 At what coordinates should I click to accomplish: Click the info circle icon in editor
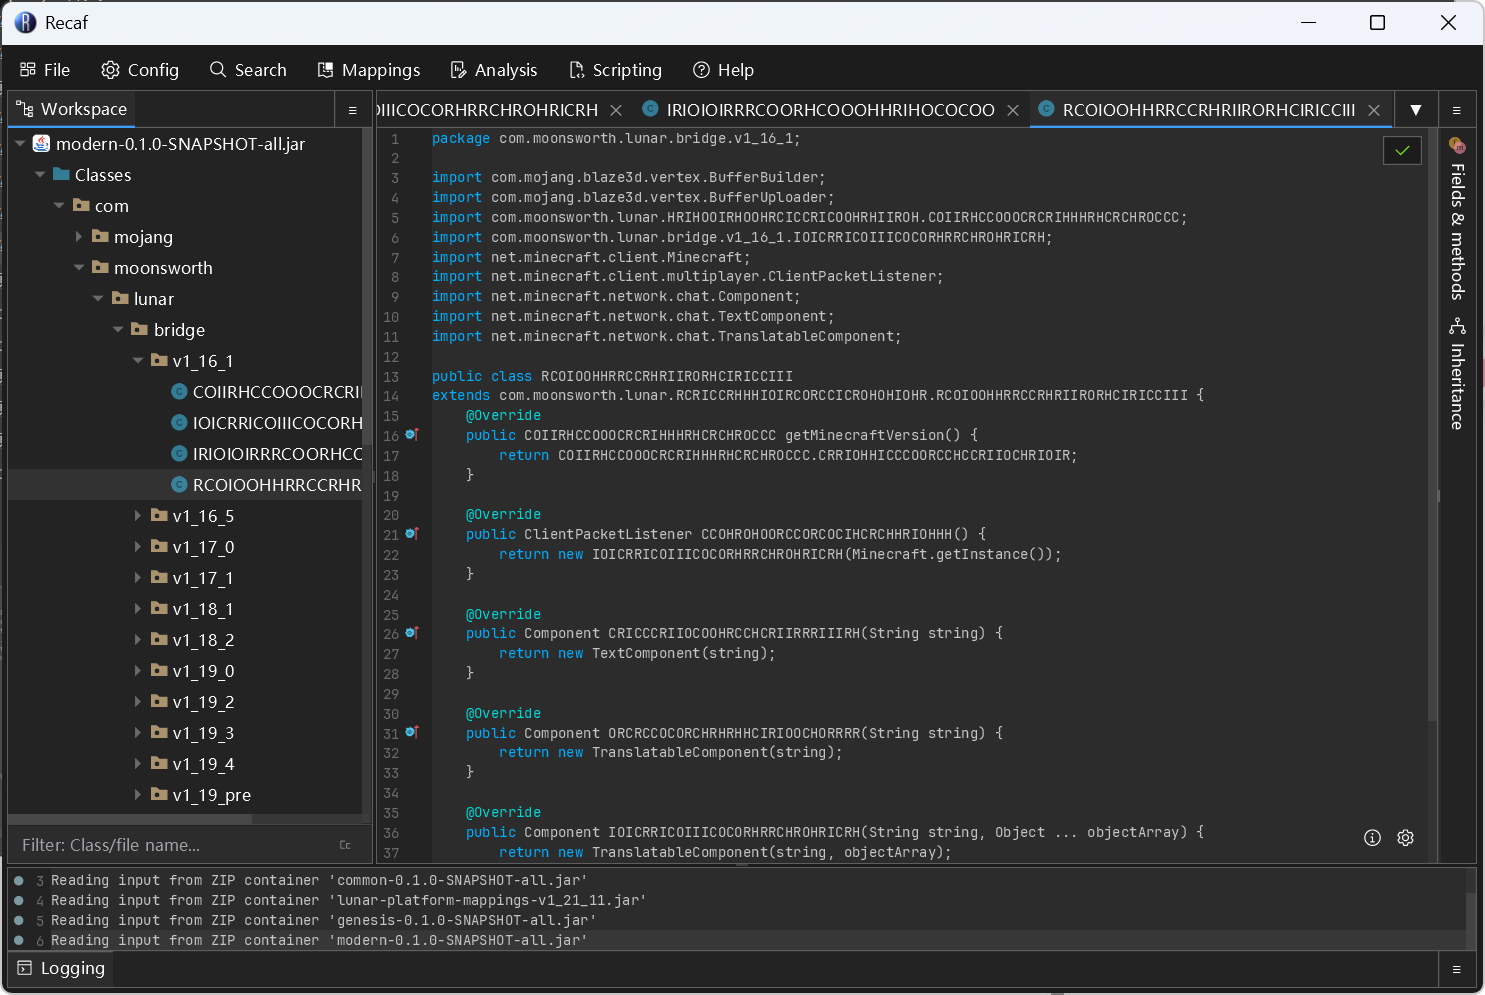click(1372, 838)
